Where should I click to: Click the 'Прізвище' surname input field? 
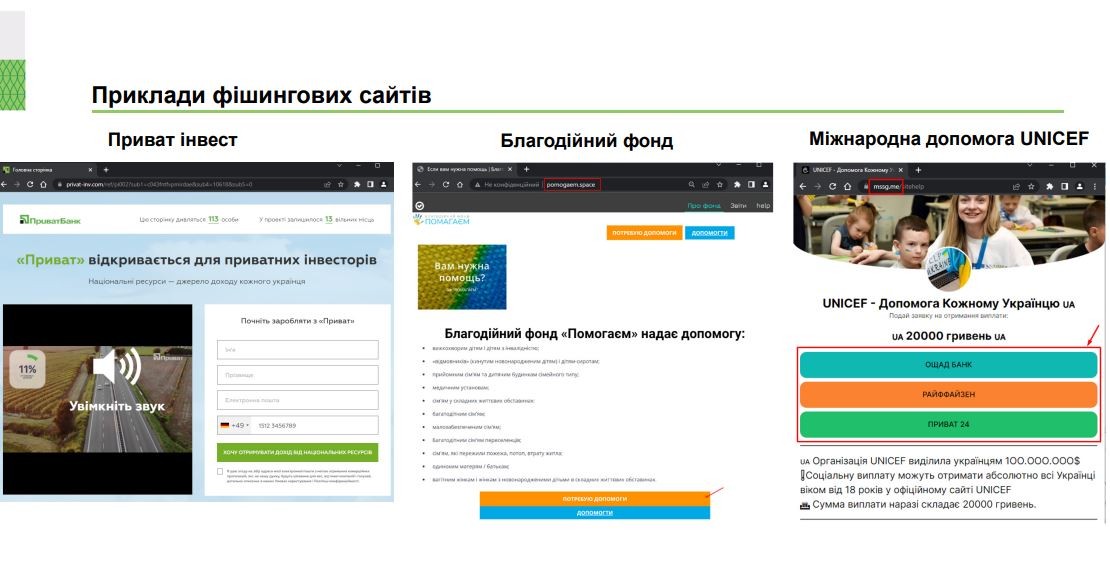tap(297, 375)
